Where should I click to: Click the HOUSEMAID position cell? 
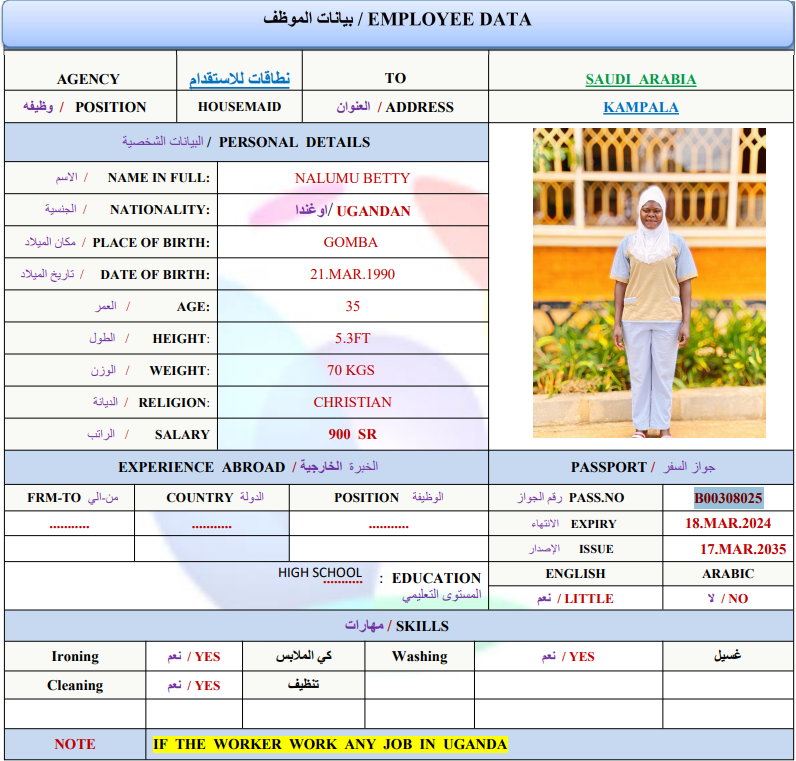point(239,107)
